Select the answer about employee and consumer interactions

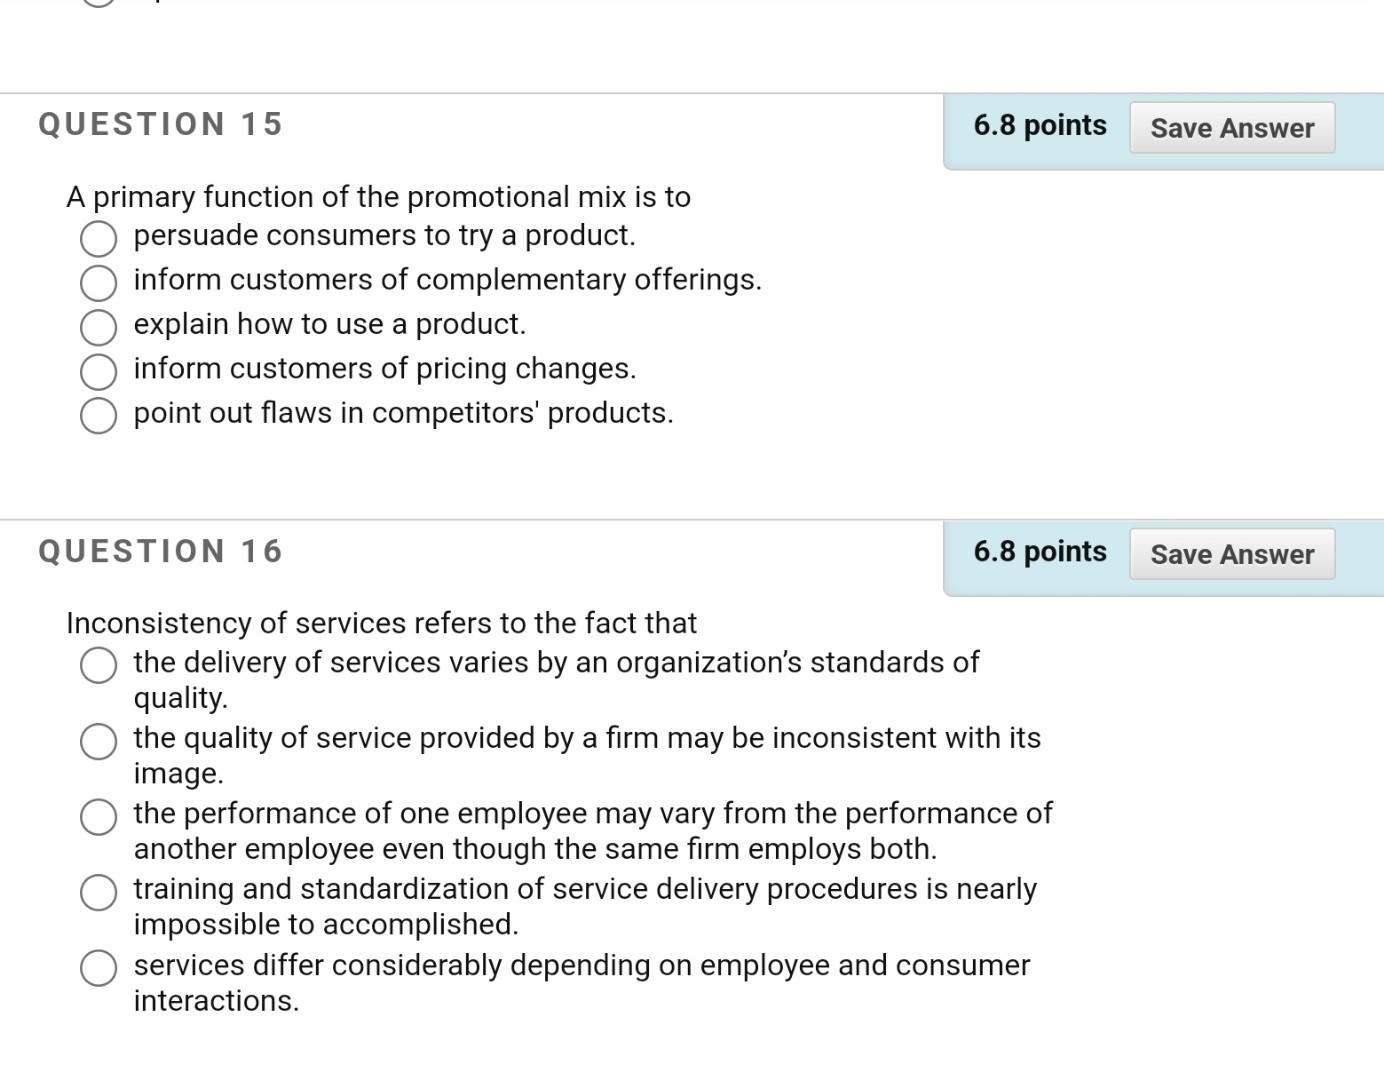click(98, 968)
